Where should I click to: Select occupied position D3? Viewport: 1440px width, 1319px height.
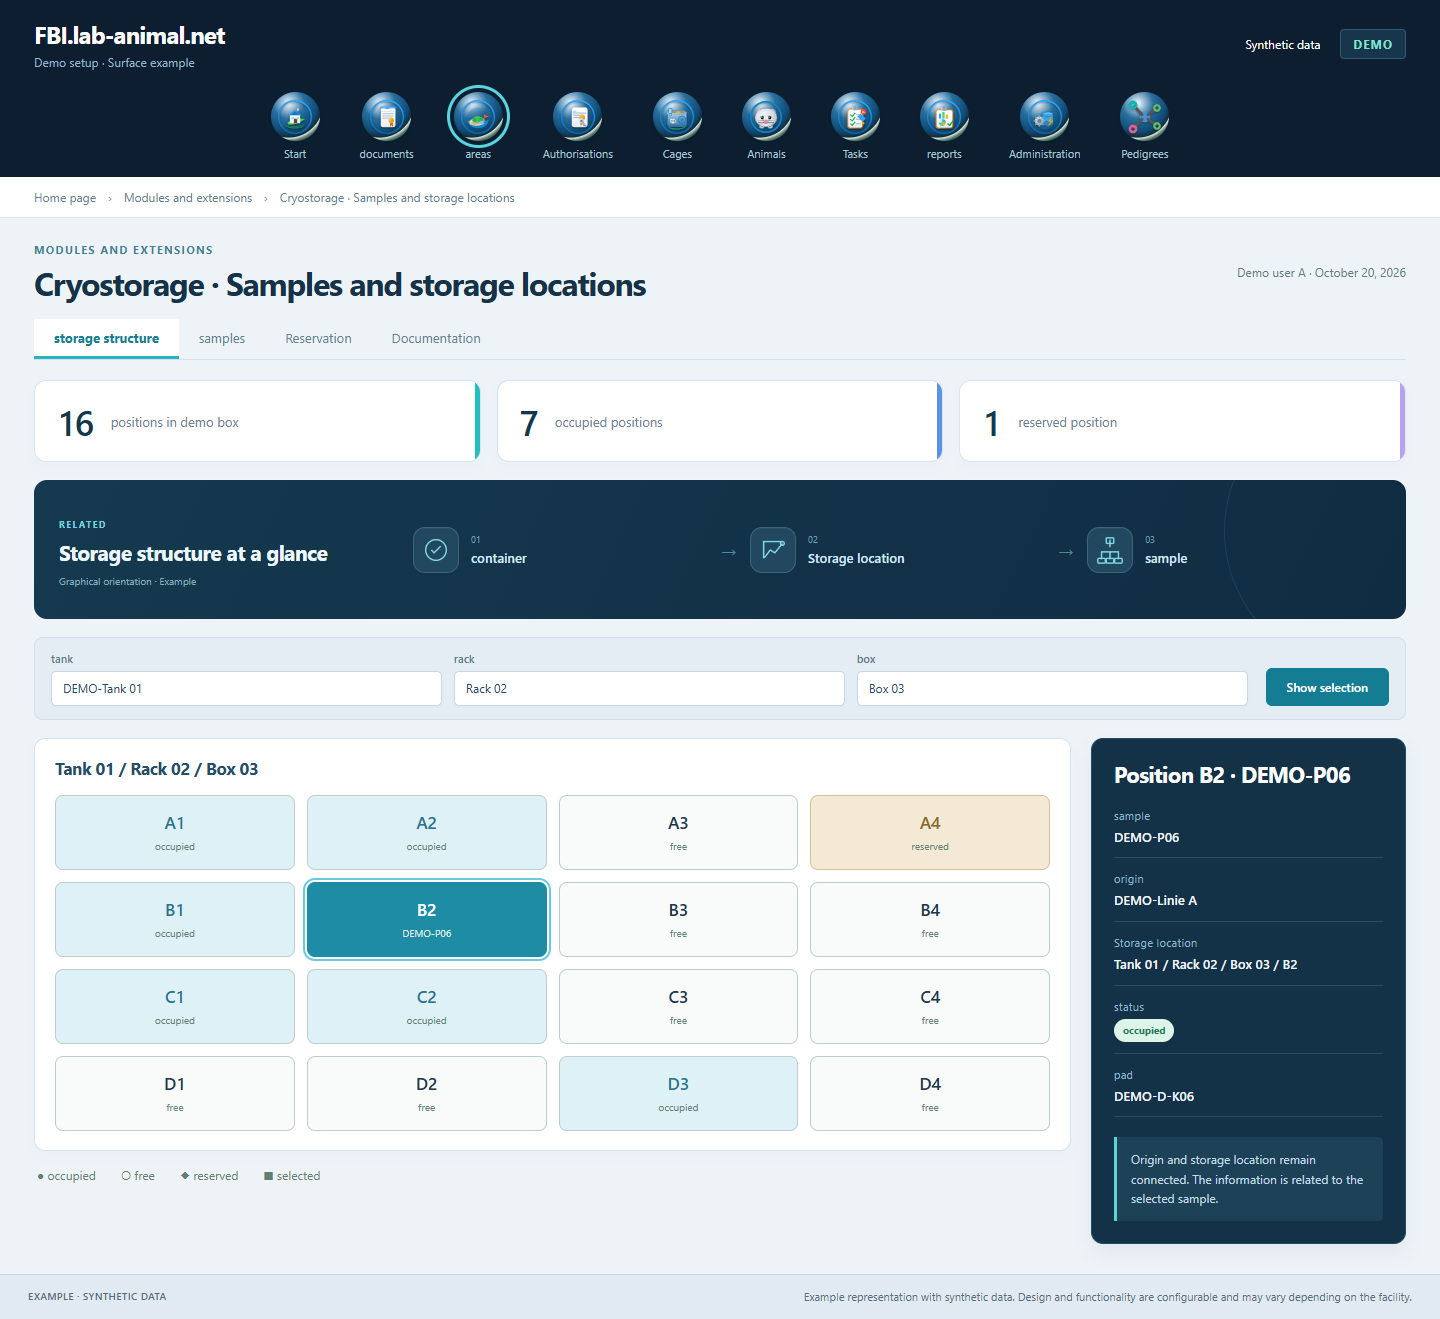tap(678, 1094)
